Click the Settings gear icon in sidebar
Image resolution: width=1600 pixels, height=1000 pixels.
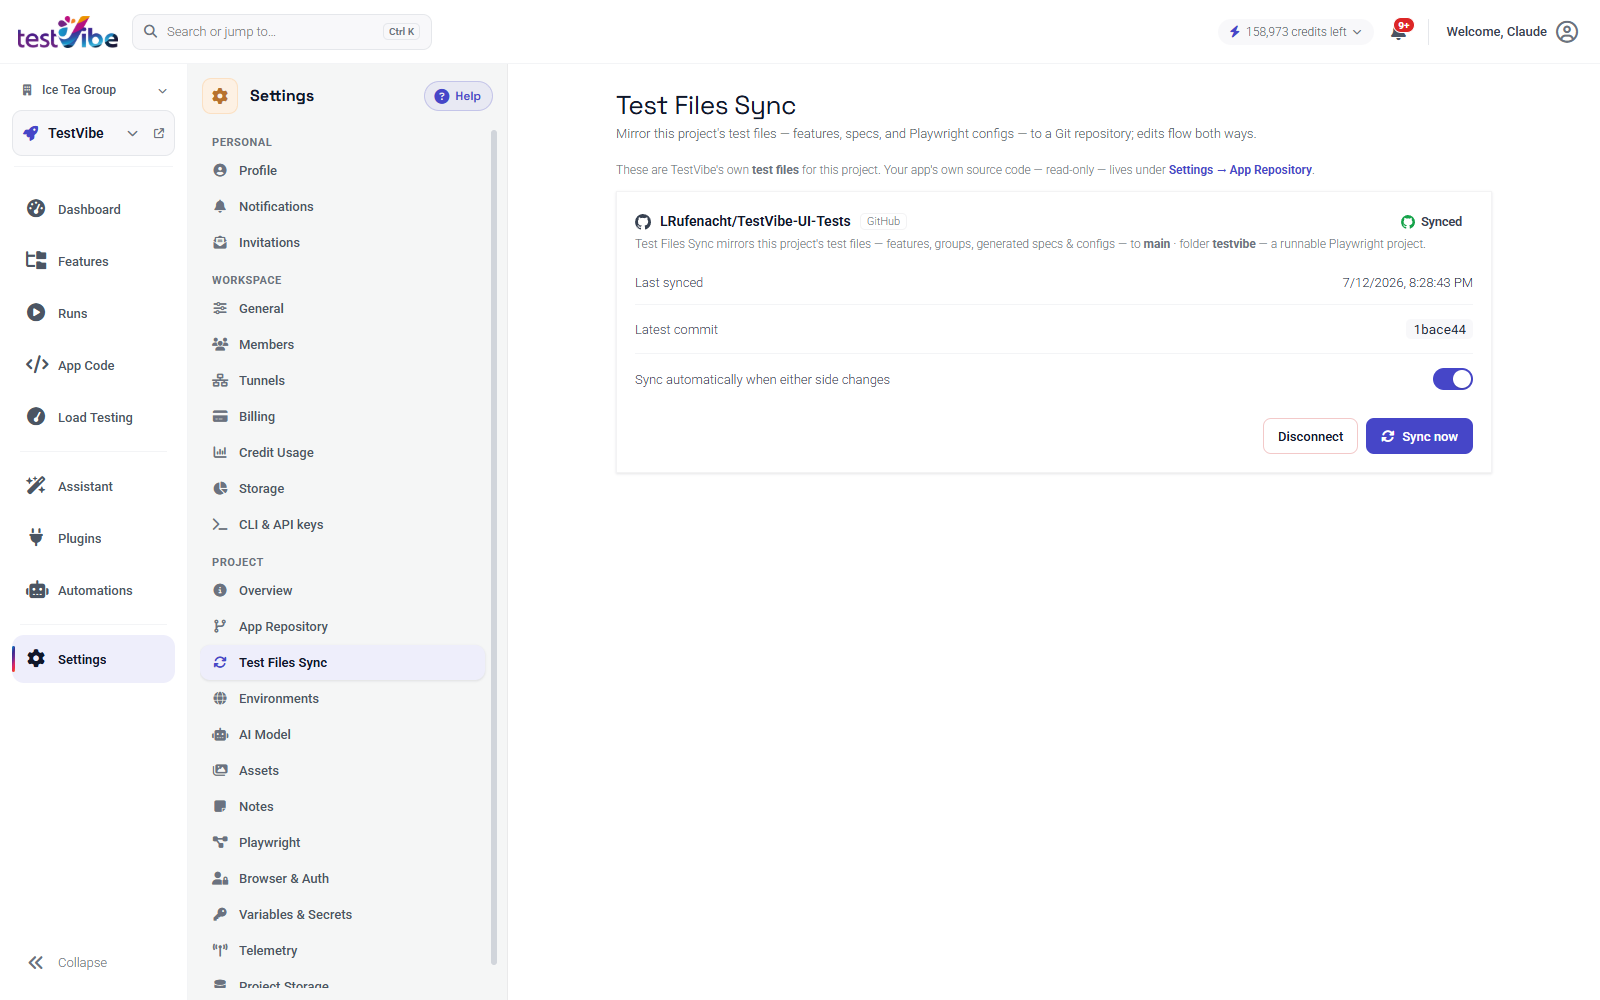tap(36, 659)
